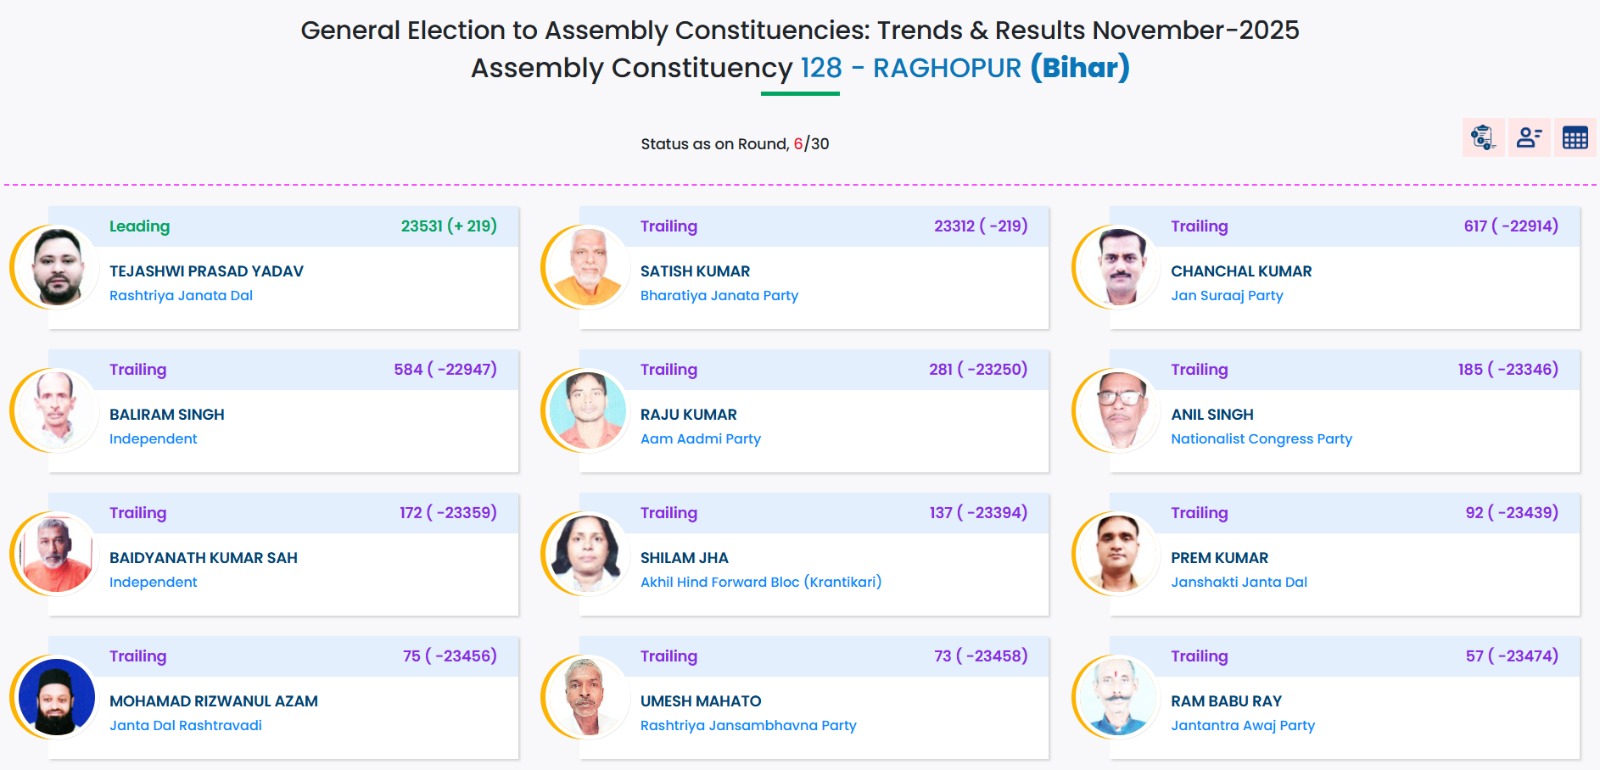Viewport: 1600px width, 770px height.
Task: Click the candidate list person icon
Action: point(1529,138)
